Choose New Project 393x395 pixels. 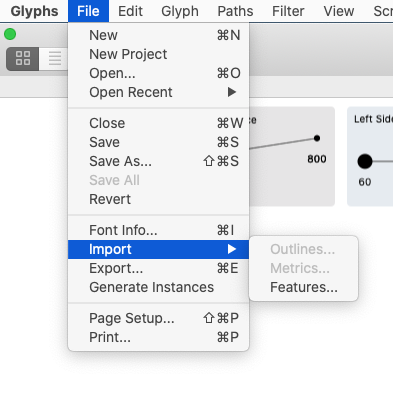(x=158, y=54)
